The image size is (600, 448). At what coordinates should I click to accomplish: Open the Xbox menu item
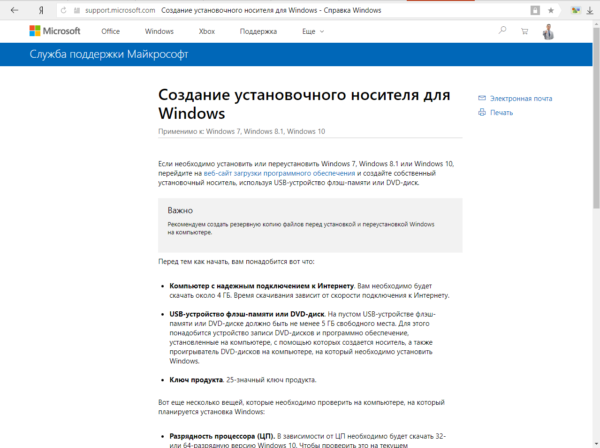point(207,31)
